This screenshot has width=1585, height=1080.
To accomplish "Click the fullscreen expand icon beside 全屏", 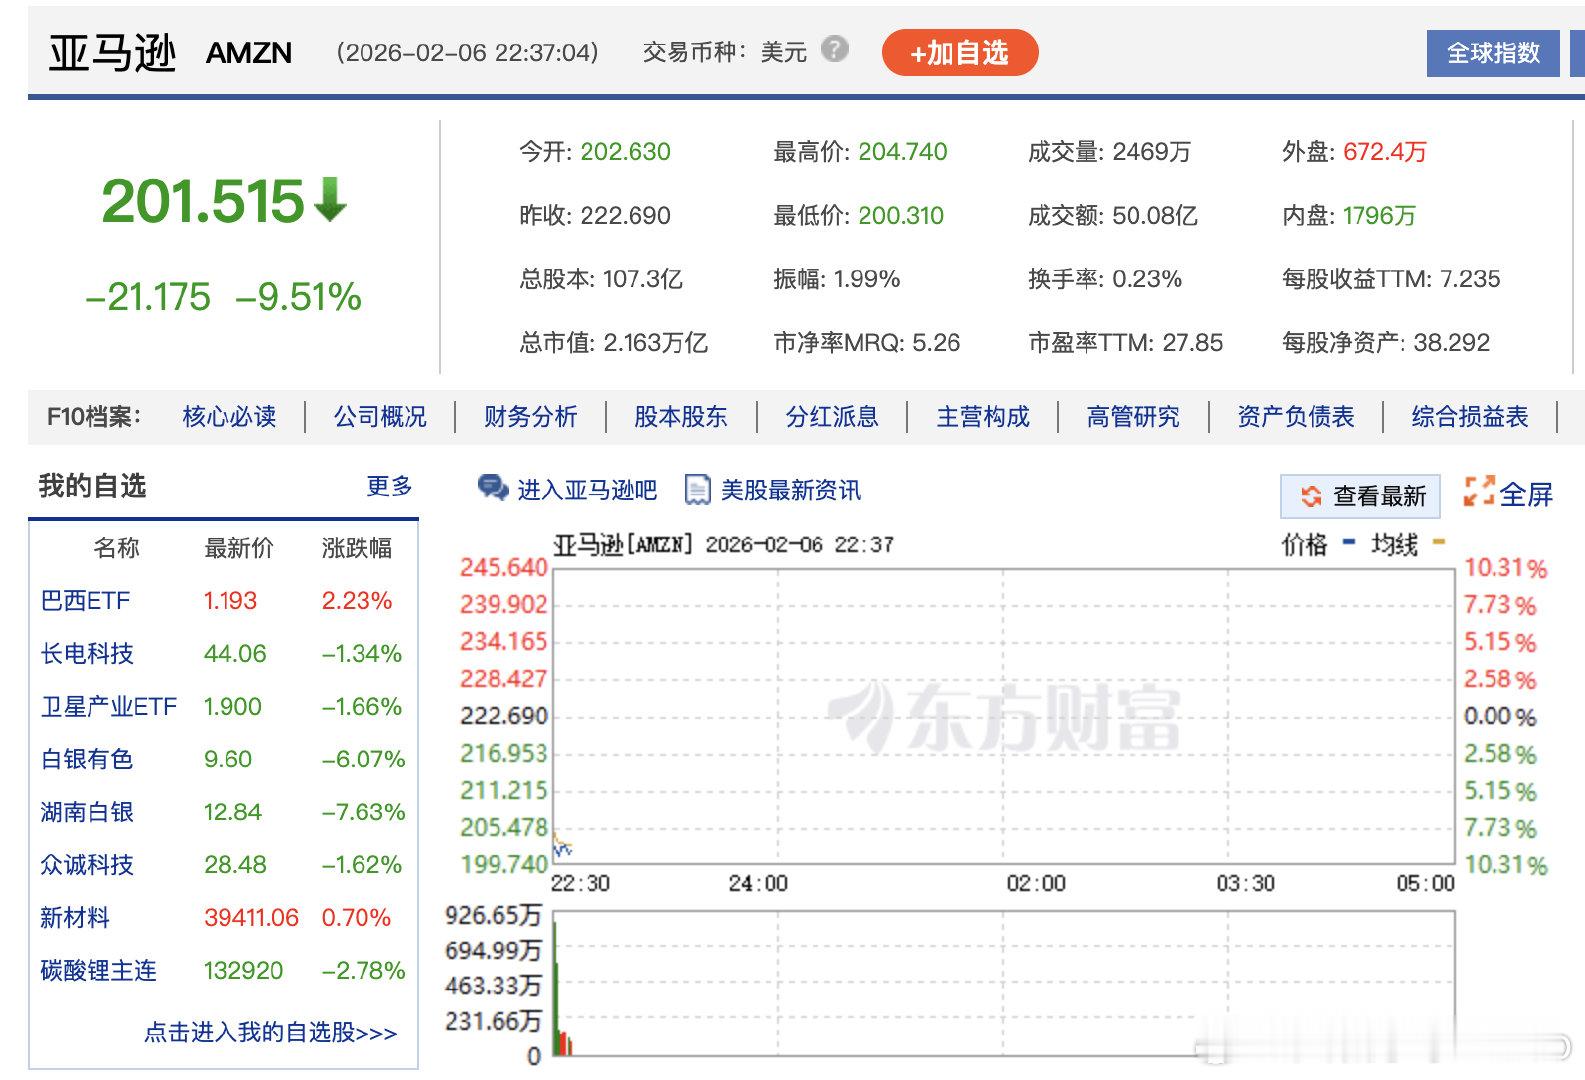I will pyautogui.click(x=1479, y=491).
